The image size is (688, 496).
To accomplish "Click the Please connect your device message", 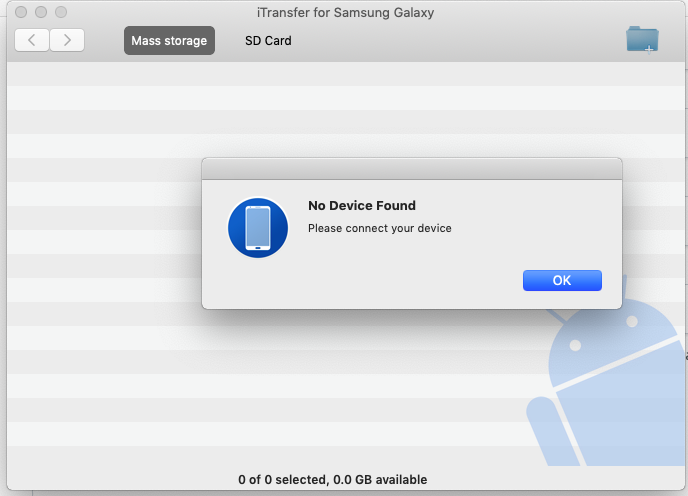I will (x=380, y=228).
